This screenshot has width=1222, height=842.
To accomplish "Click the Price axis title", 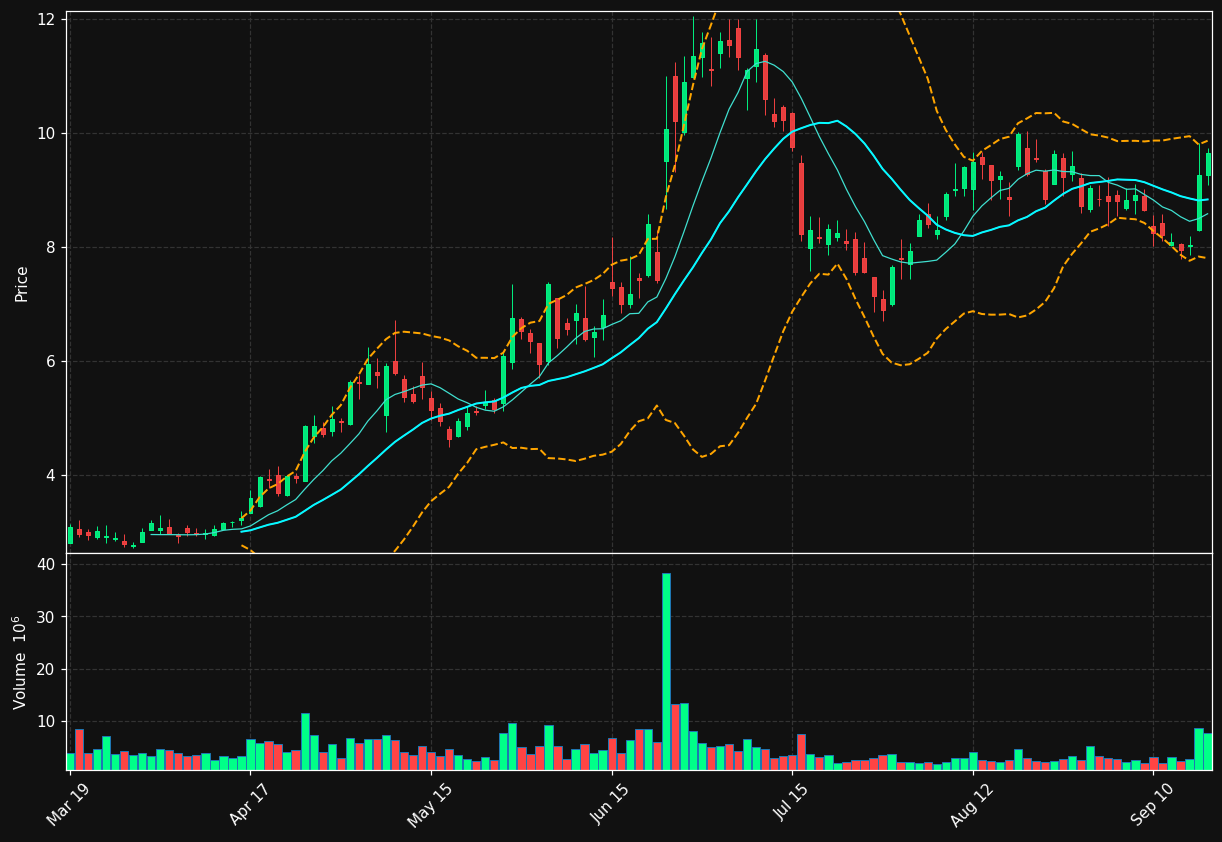I will click(22, 283).
